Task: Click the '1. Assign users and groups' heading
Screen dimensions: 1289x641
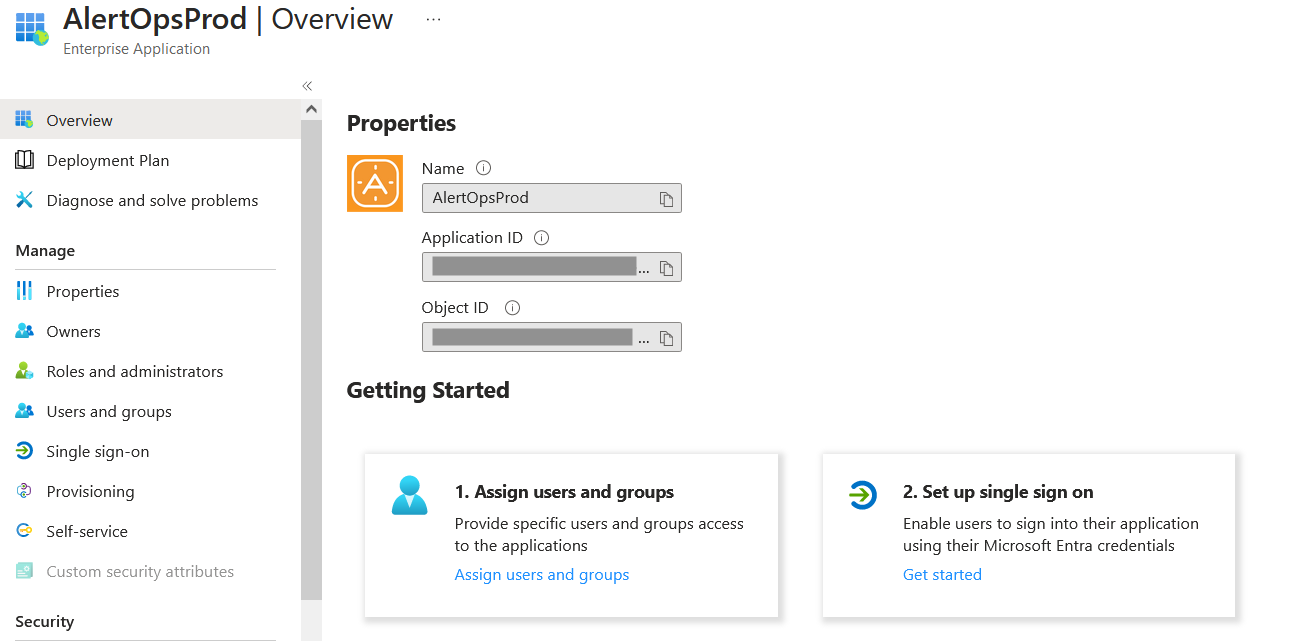Action: coord(564,492)
